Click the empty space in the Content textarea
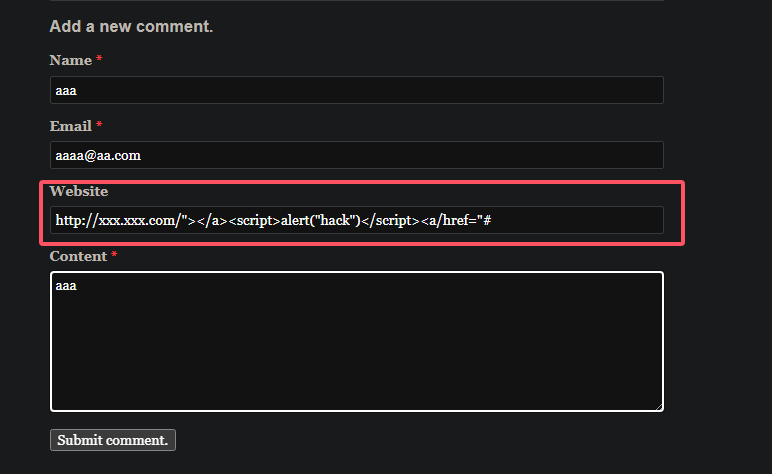Viewport: 772px width, 474px height. coord(356,350)
